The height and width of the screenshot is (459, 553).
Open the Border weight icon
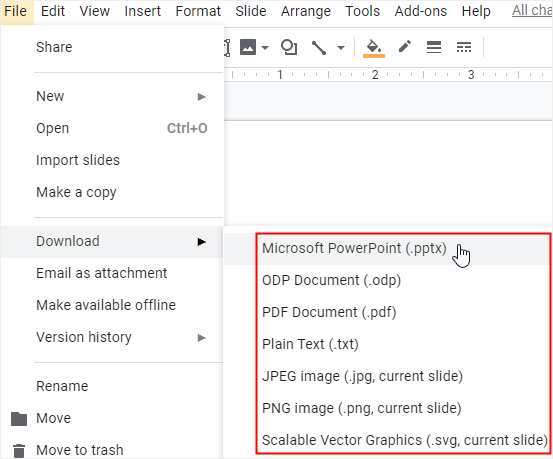[x=434, y=47]
